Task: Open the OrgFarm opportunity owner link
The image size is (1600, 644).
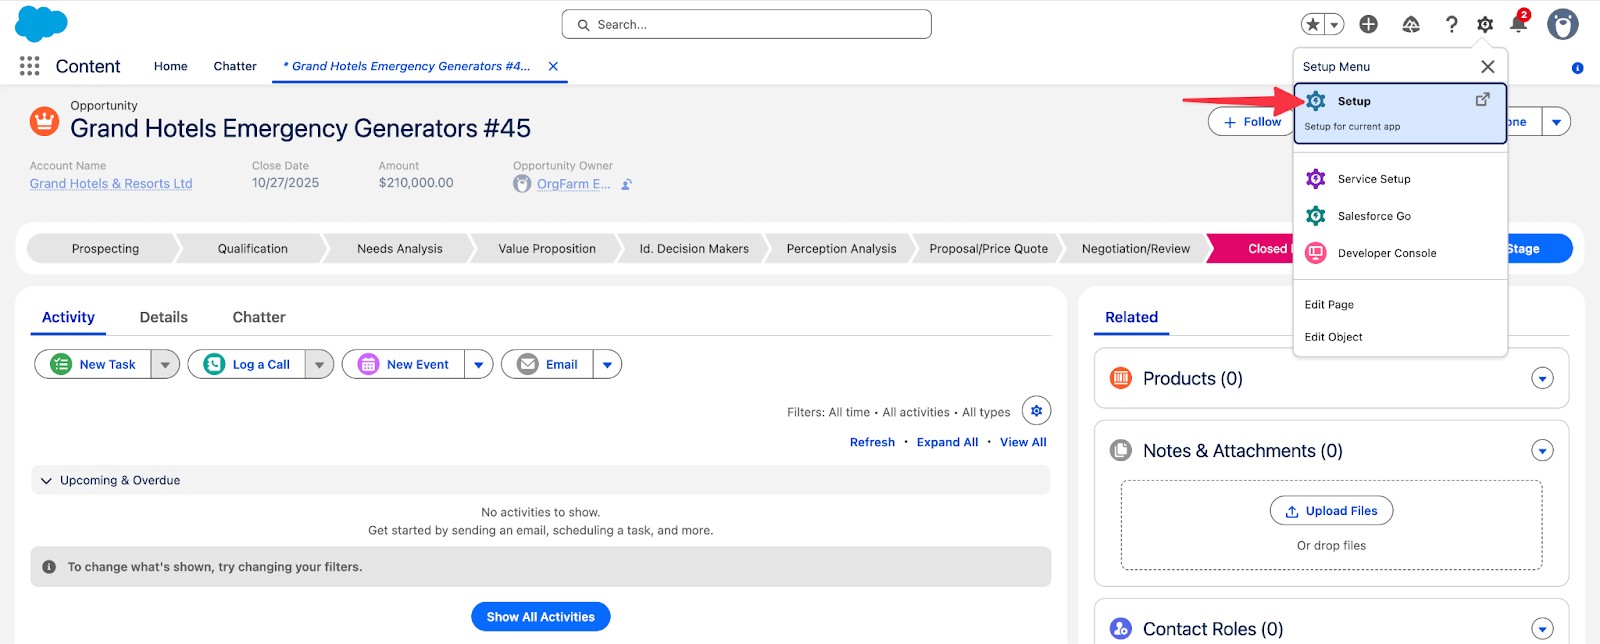Action: pyautogui.click(x=573, y=184)
